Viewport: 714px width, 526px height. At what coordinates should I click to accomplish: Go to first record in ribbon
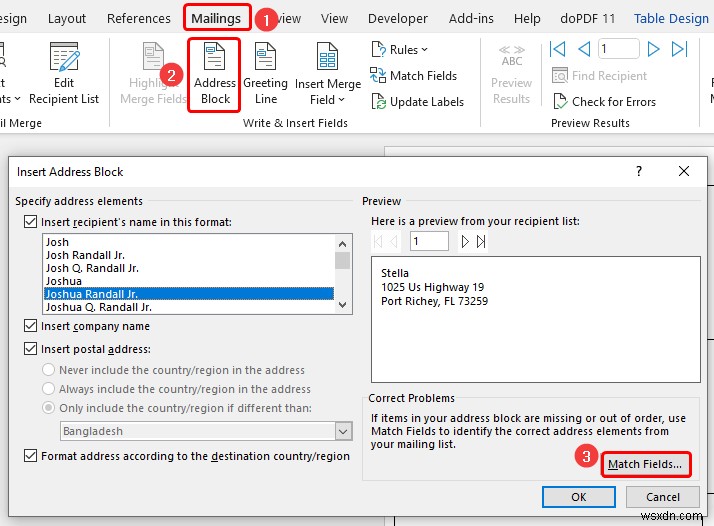557,49
